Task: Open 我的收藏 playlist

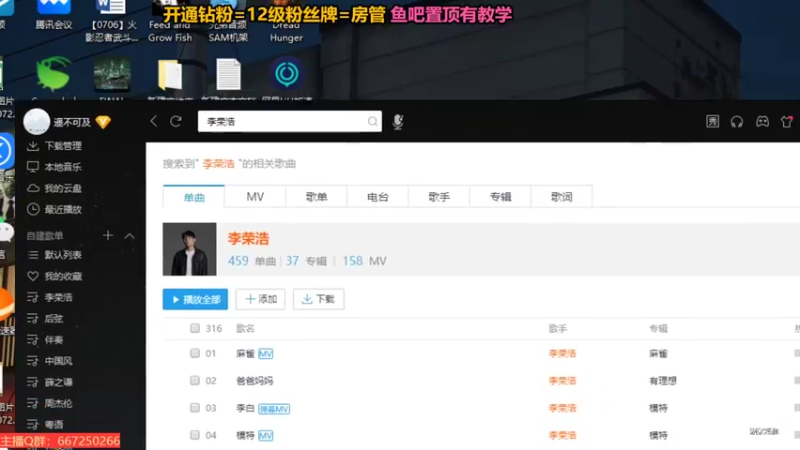Action: pos(54,276)
